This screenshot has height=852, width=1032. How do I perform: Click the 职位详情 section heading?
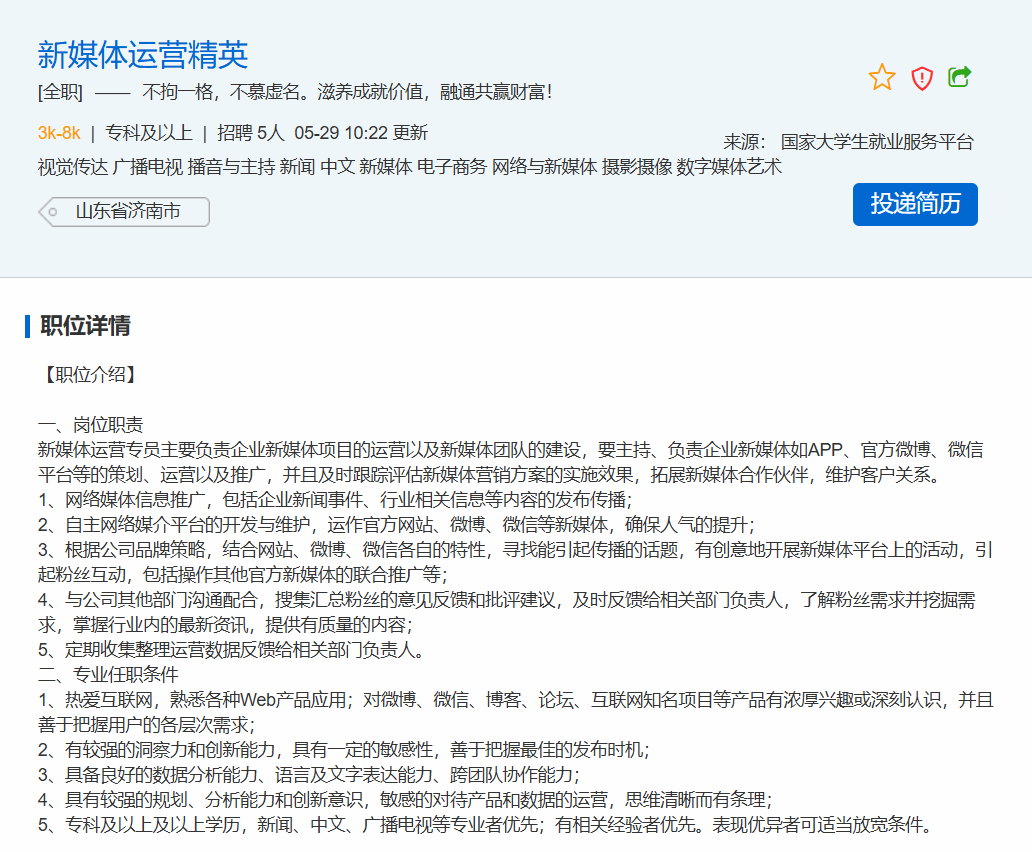(85, 326)
